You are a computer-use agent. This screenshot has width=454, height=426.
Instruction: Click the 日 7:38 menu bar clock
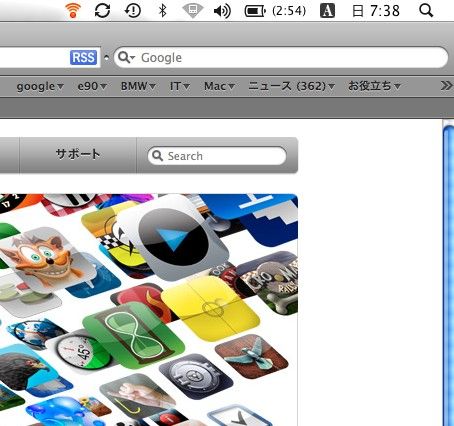pyautogui.click(x=376, y=11)
